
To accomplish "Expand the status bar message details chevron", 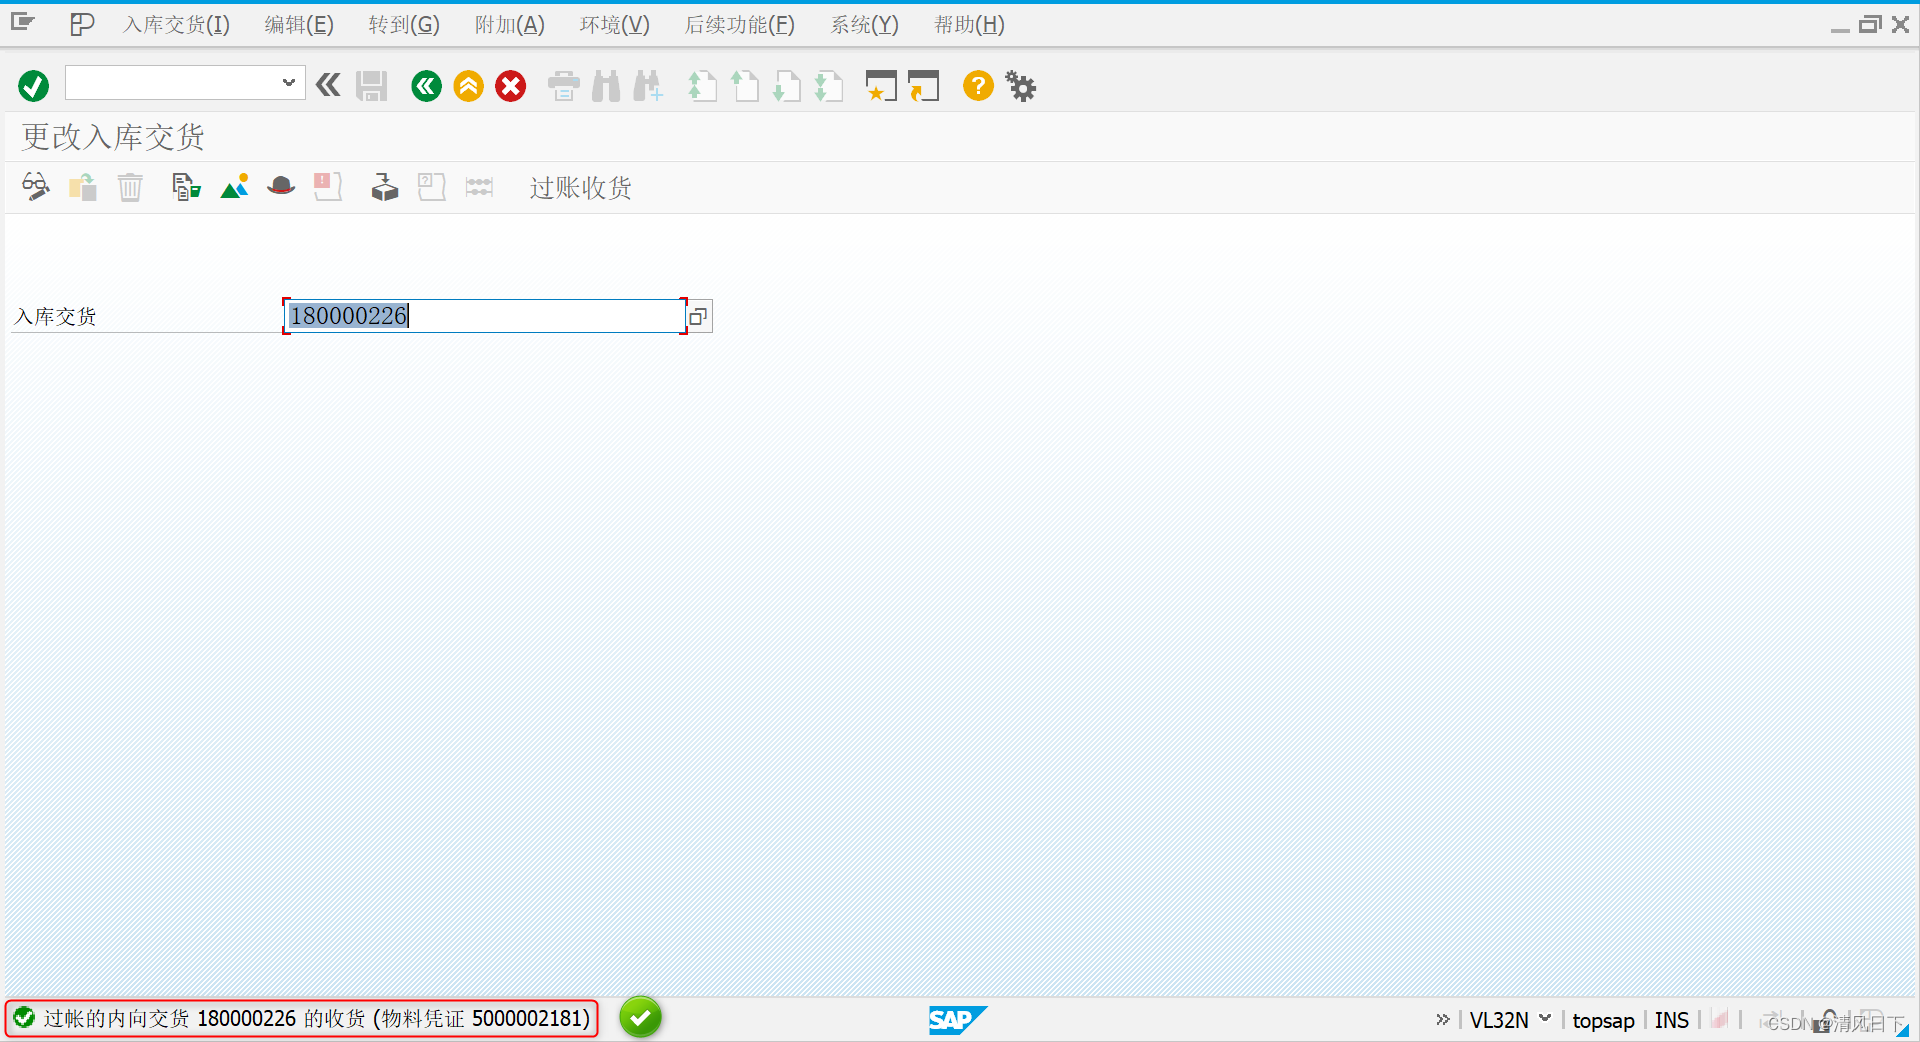I will (1443, 1020).
